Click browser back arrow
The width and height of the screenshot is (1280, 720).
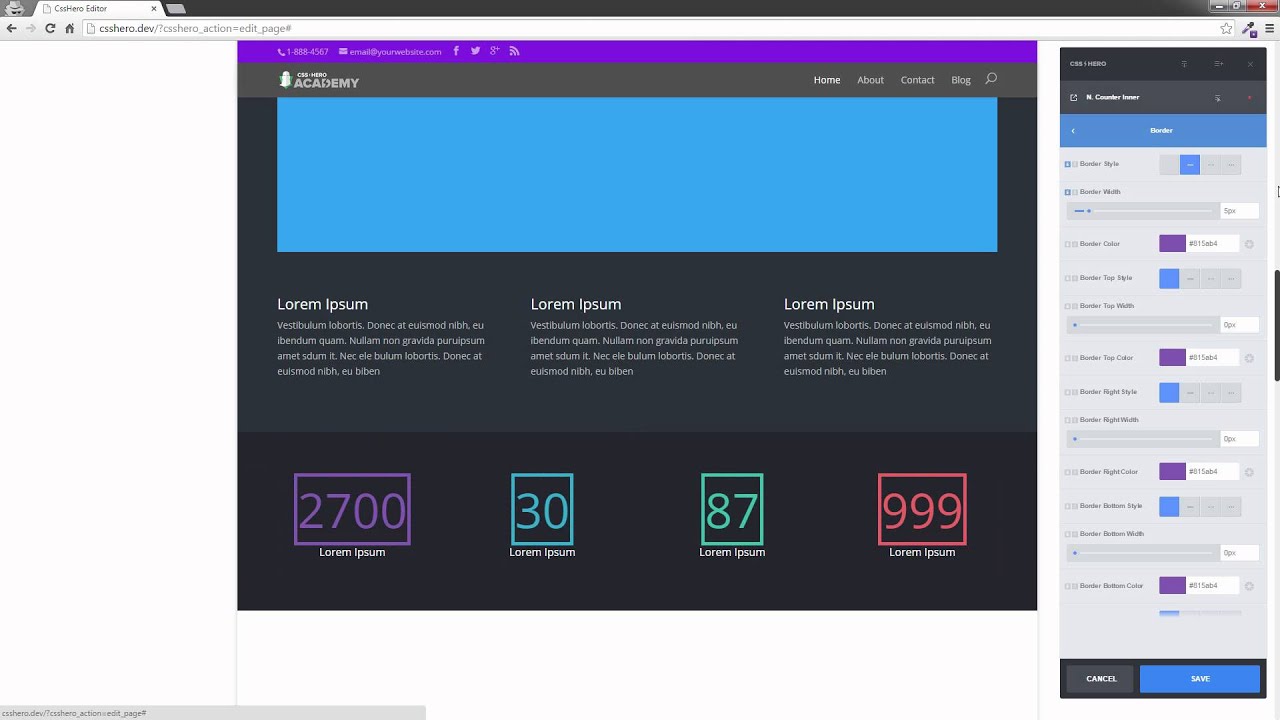pos(12,28)
